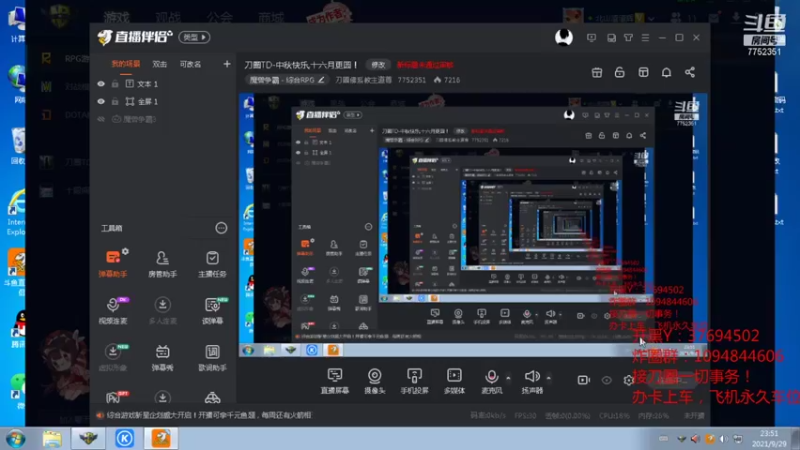Open the 多人连麦 download tool
The width and height of the screenshot is (800, 450).
click(162, 310)
